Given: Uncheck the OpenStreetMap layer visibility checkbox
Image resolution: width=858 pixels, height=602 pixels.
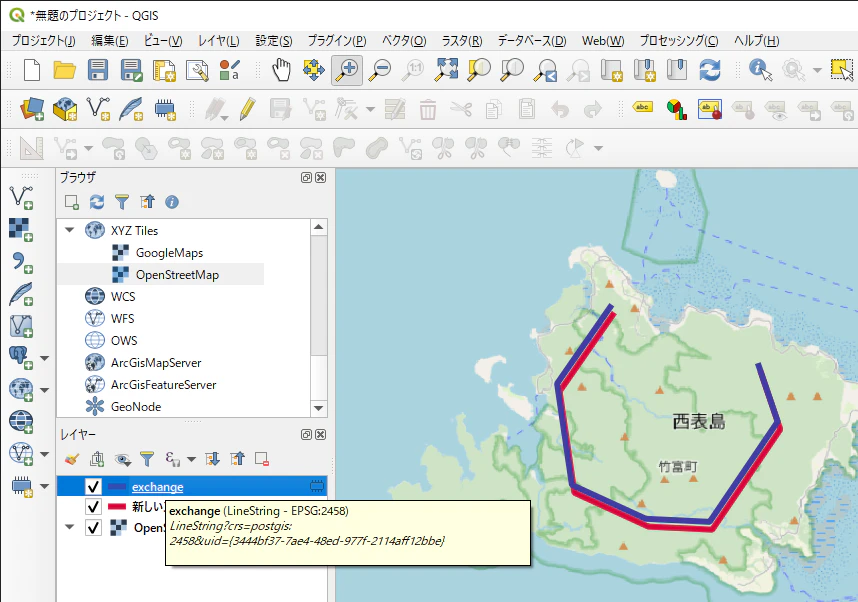Looking at the screenshot, I should tap(94, 527).
